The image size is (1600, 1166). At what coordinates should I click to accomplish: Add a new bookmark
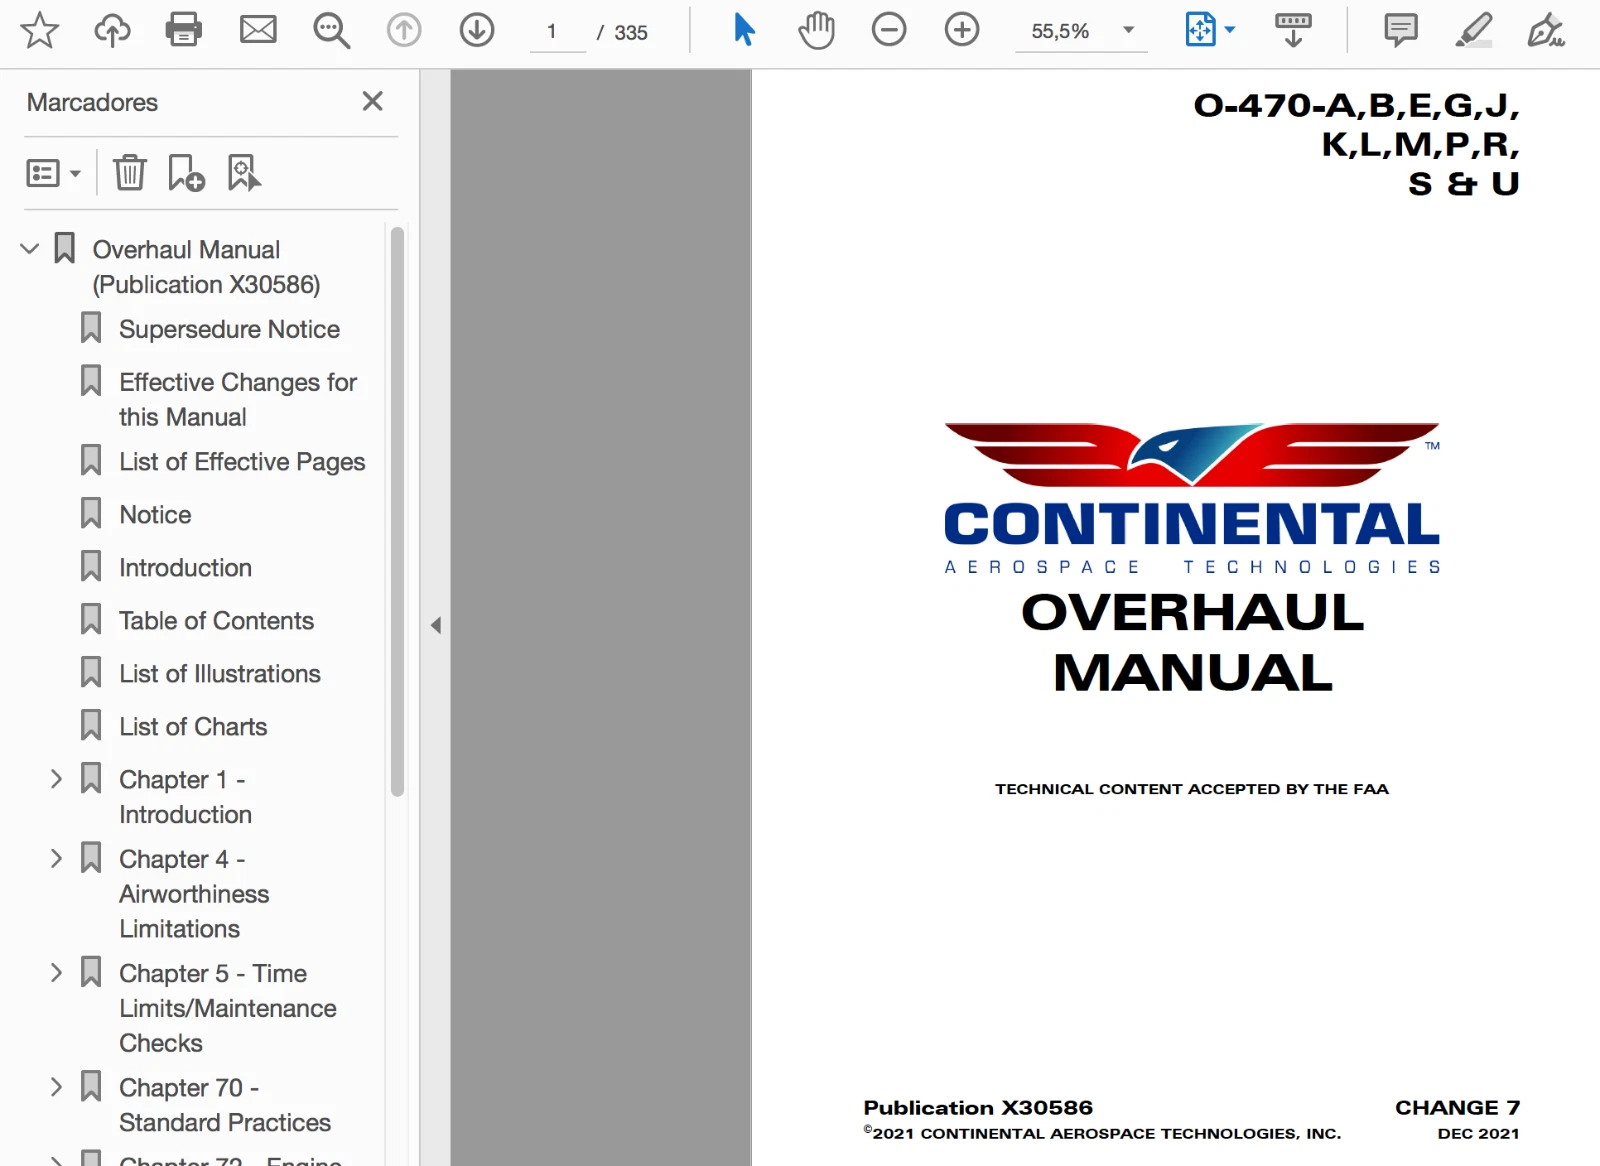pyautogui.click(x=186, y=172)
